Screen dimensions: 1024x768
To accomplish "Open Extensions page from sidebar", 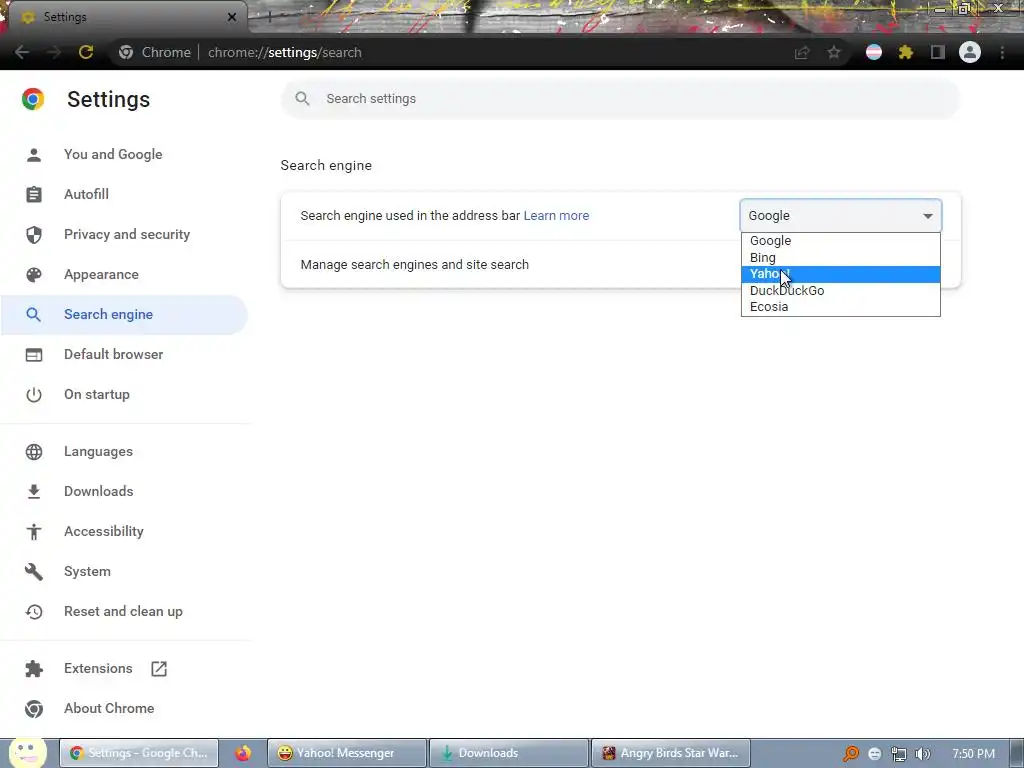I will (98, 669).
